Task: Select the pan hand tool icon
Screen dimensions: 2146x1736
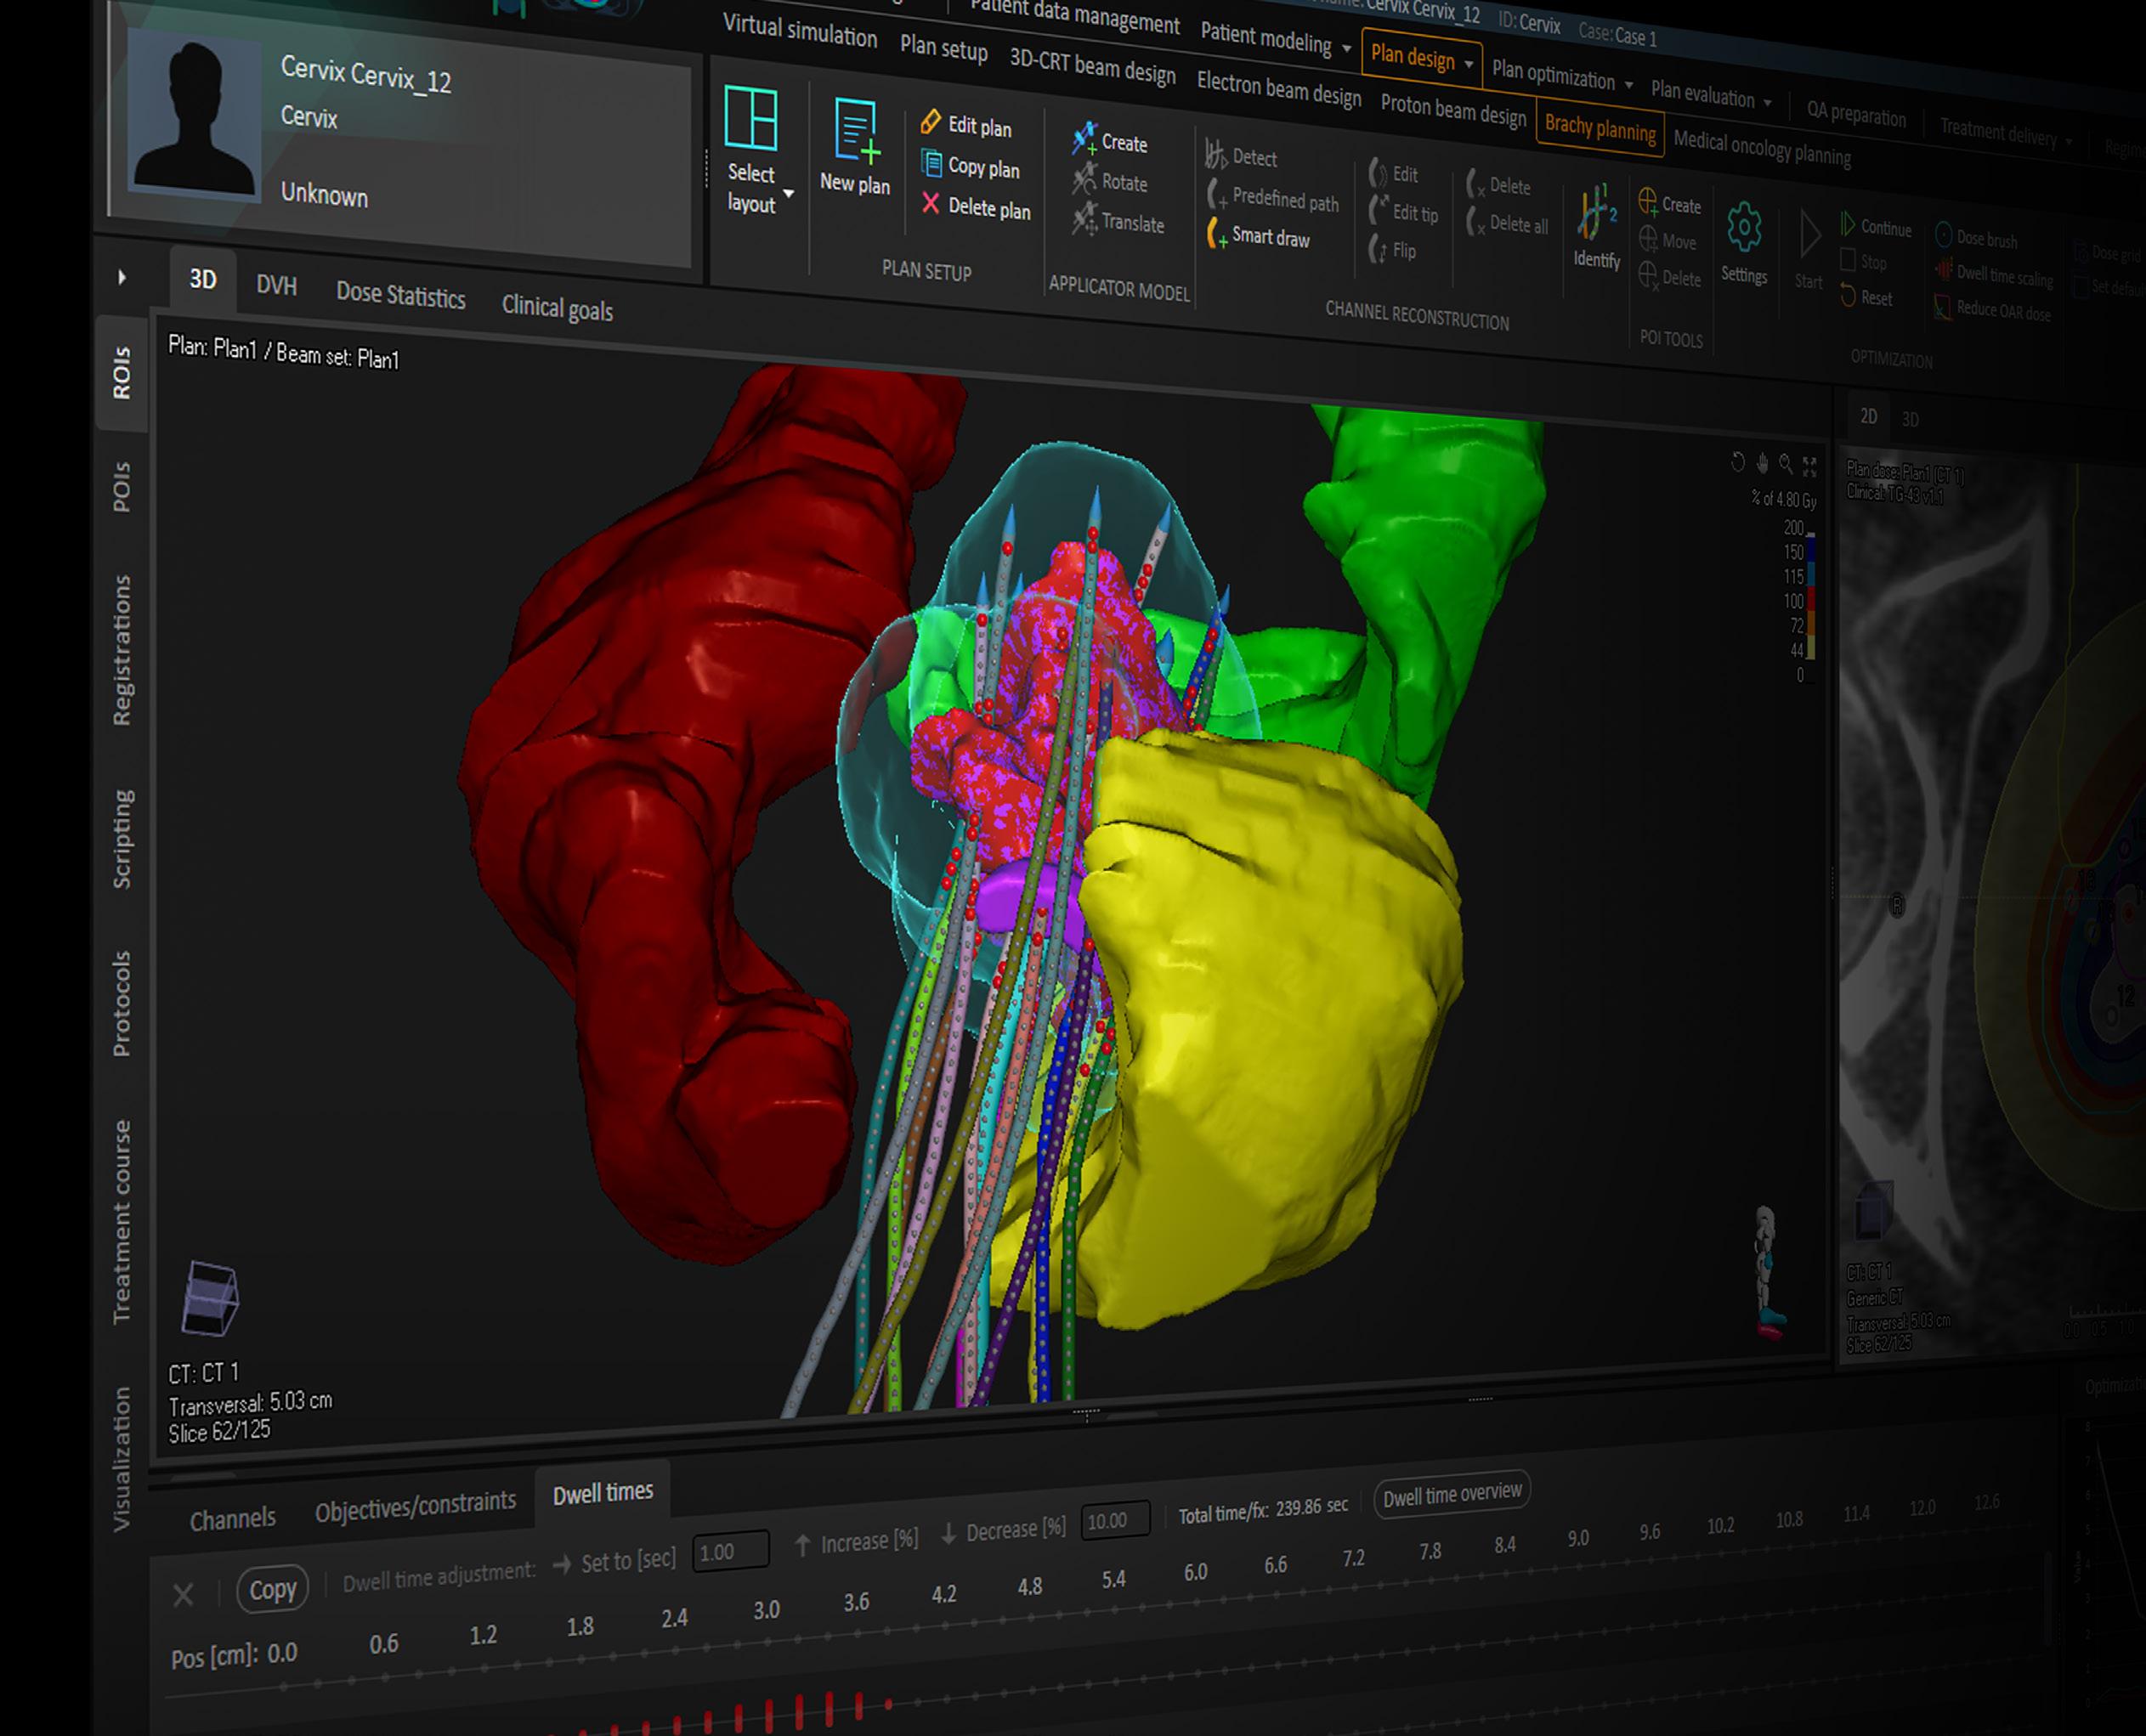Action: tap(1762, 463)
